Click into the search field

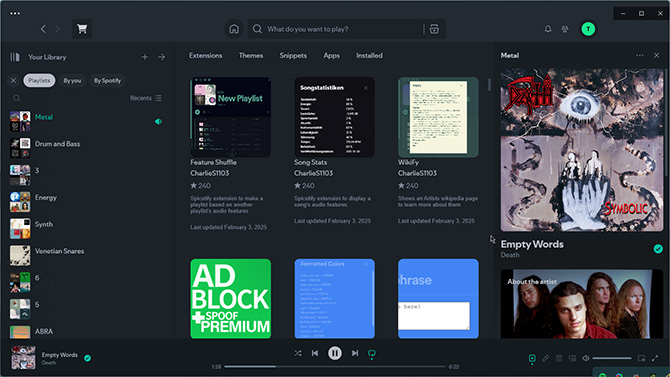[x=342, y=29]
